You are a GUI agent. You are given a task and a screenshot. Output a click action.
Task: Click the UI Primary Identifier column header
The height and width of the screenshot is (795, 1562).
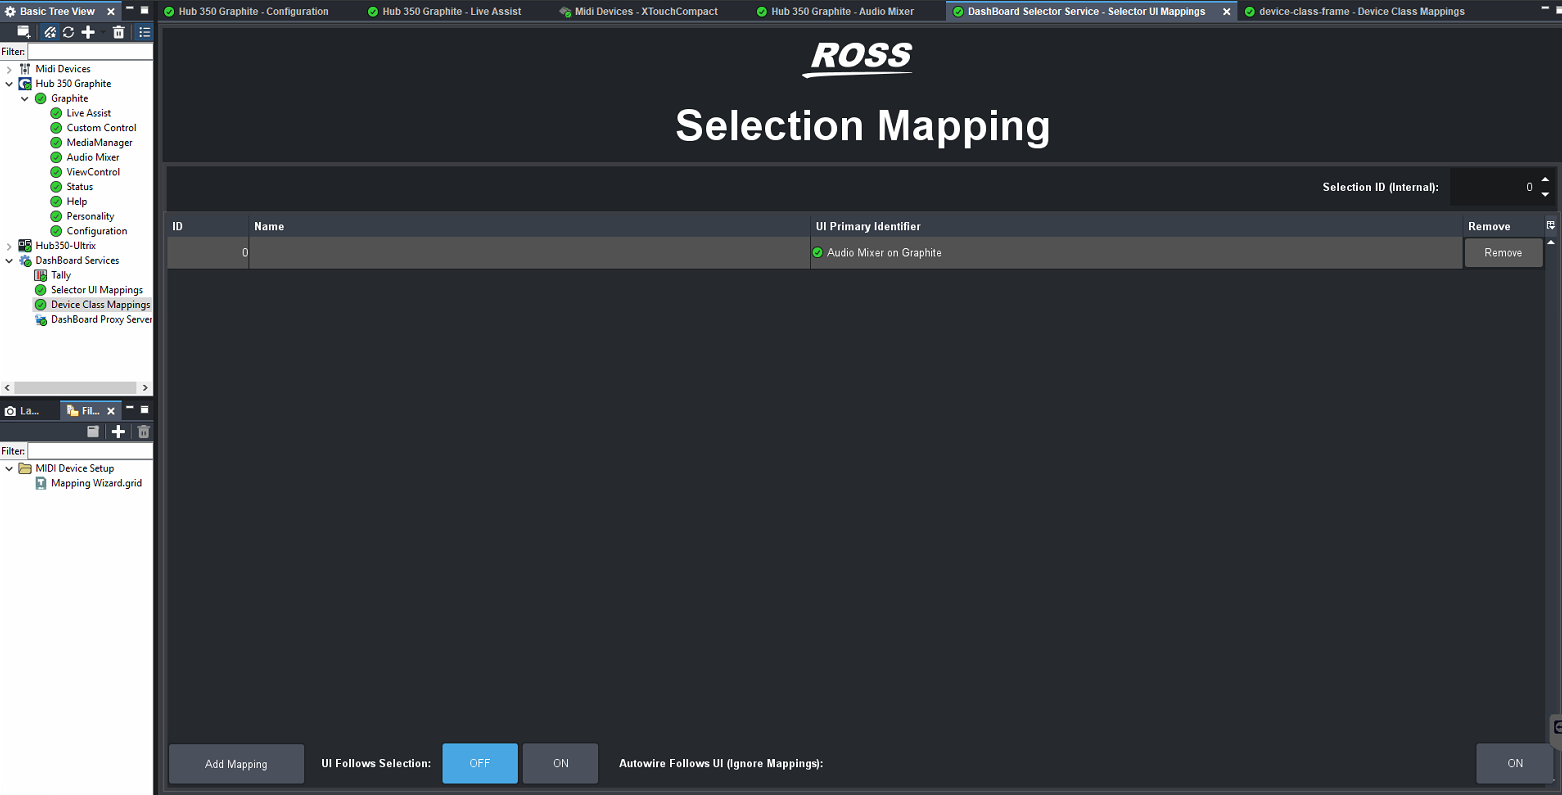[x=1136, y=226]
